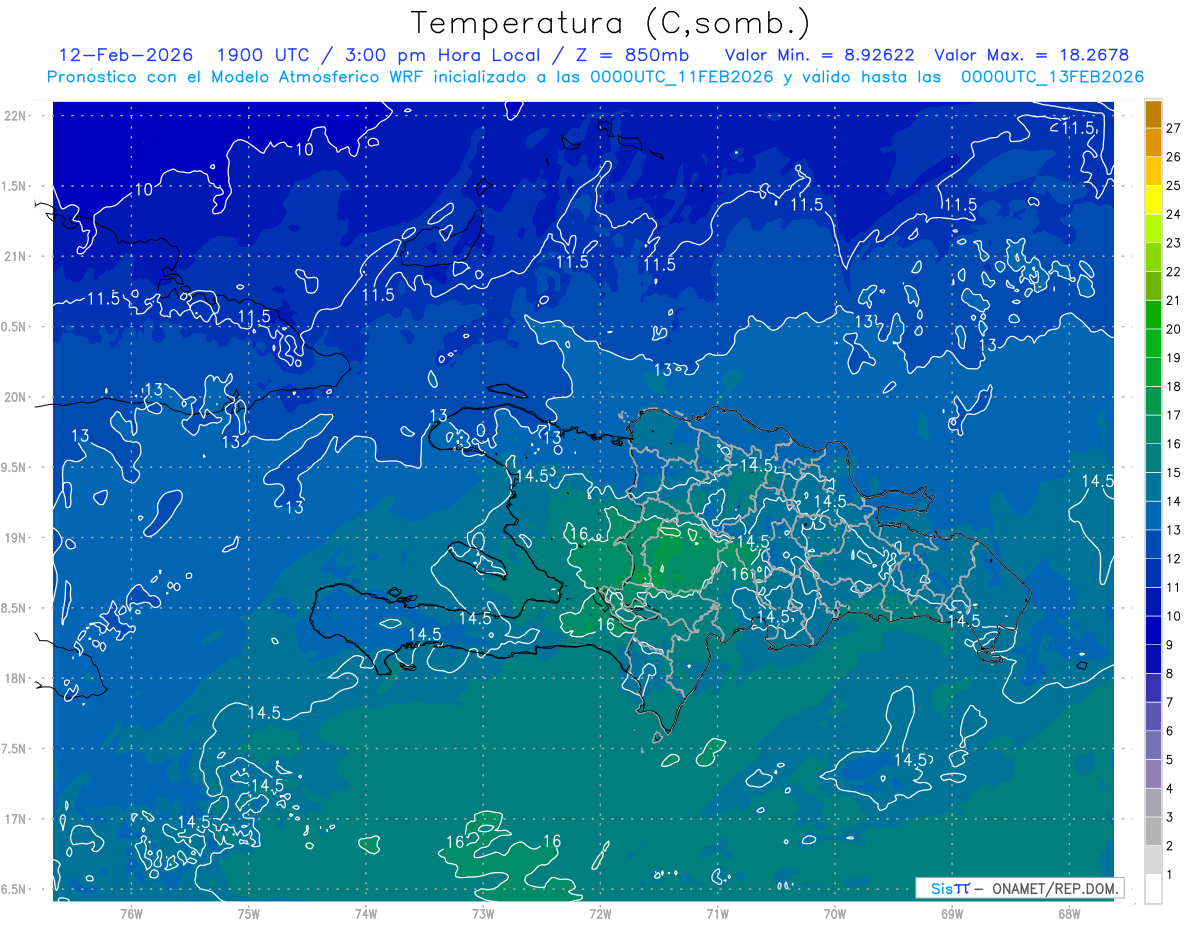The height and width of the screenshot is (927, 1200).
Task: Click the '22N' latitude label
Action: (17, 115)
